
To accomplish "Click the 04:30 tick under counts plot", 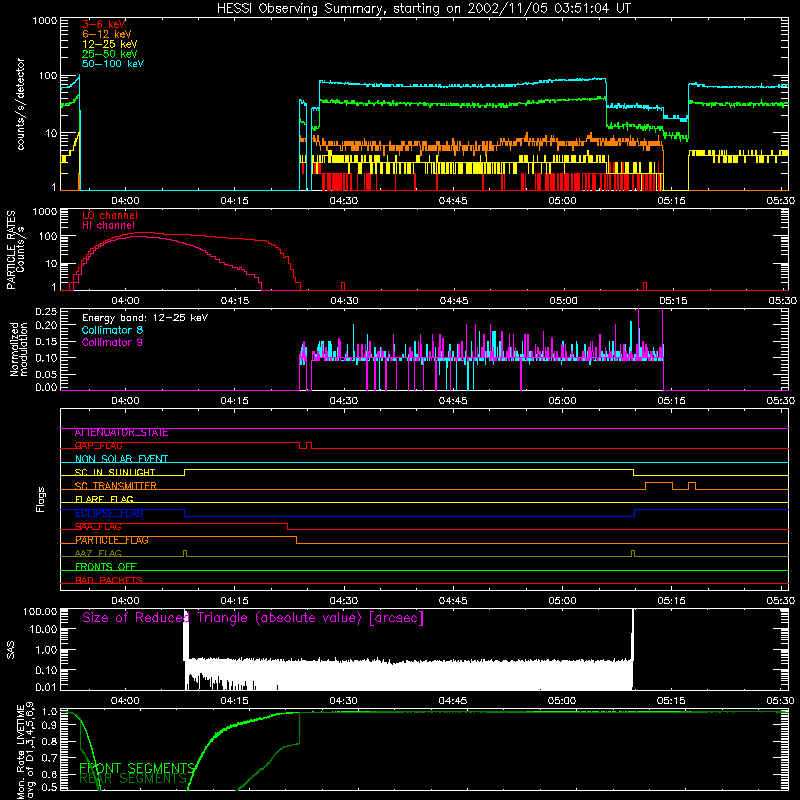I will coord(344,201).
